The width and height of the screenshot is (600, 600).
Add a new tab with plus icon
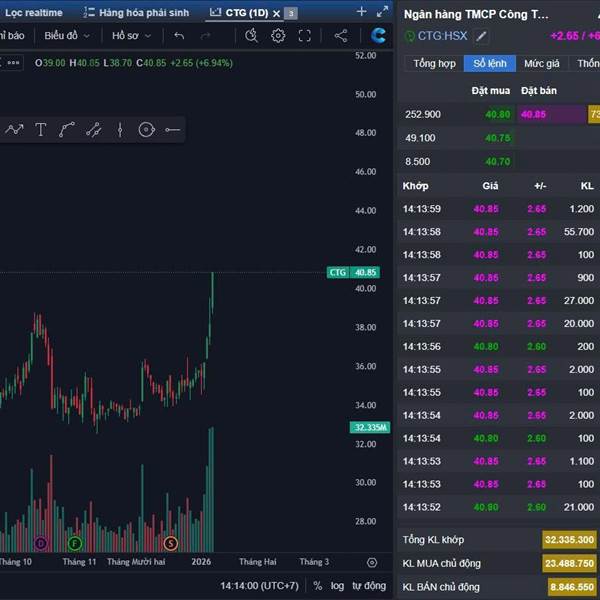361,11
